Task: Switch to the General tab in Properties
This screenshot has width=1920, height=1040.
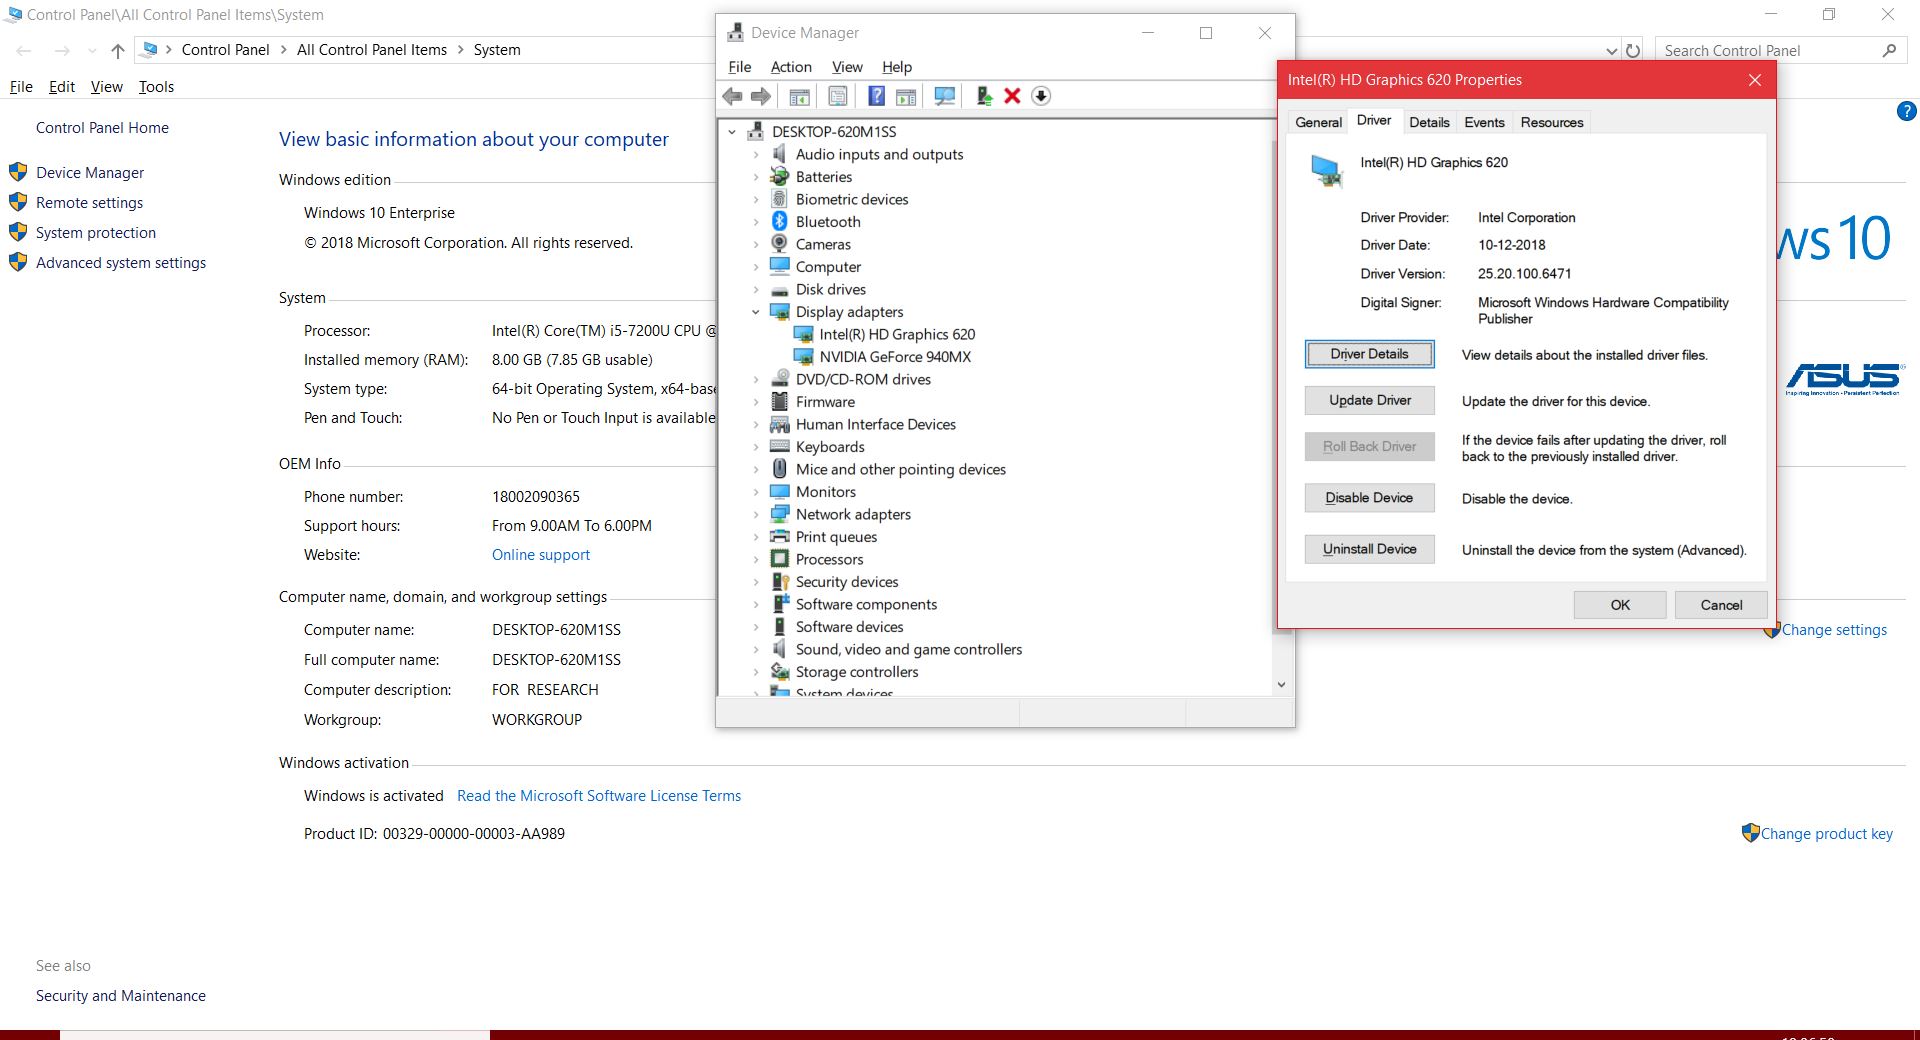Action: pyautogui.click(x=1318, y=122)
